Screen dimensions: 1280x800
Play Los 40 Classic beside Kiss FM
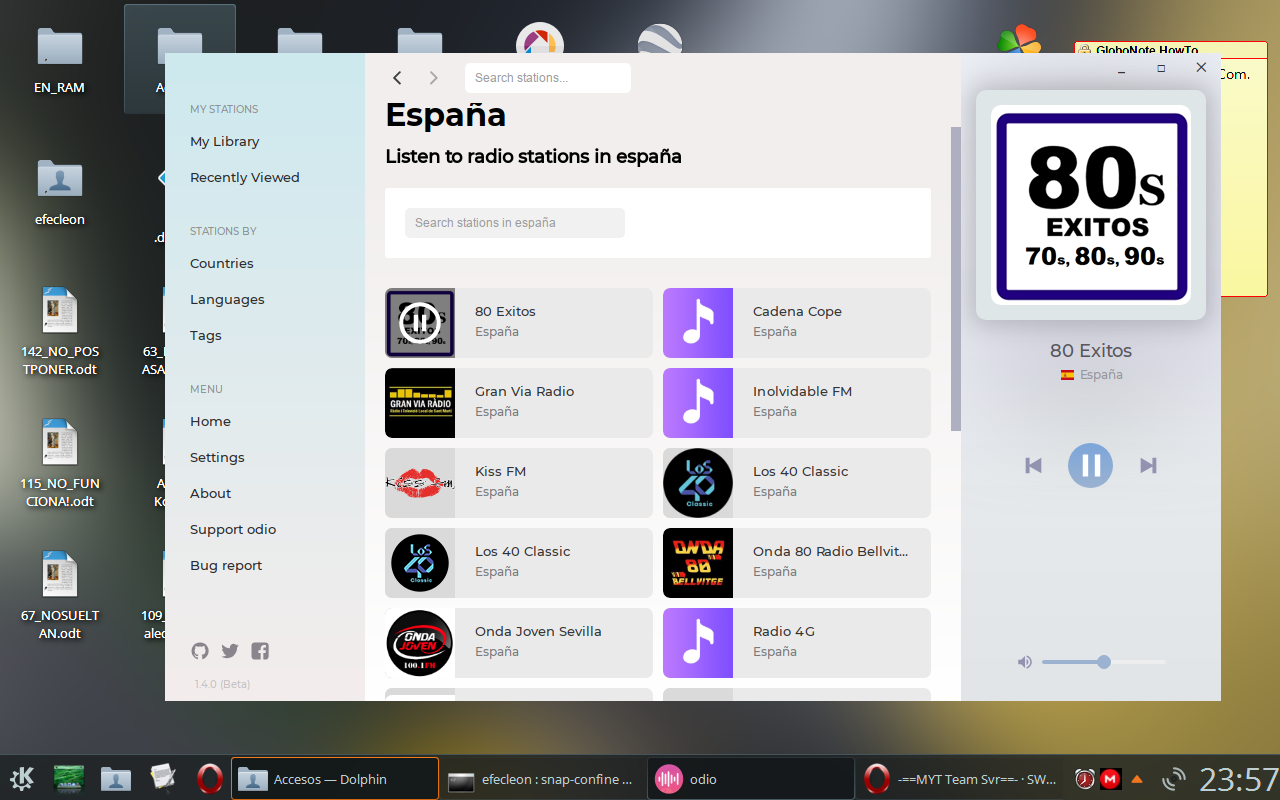698,483
